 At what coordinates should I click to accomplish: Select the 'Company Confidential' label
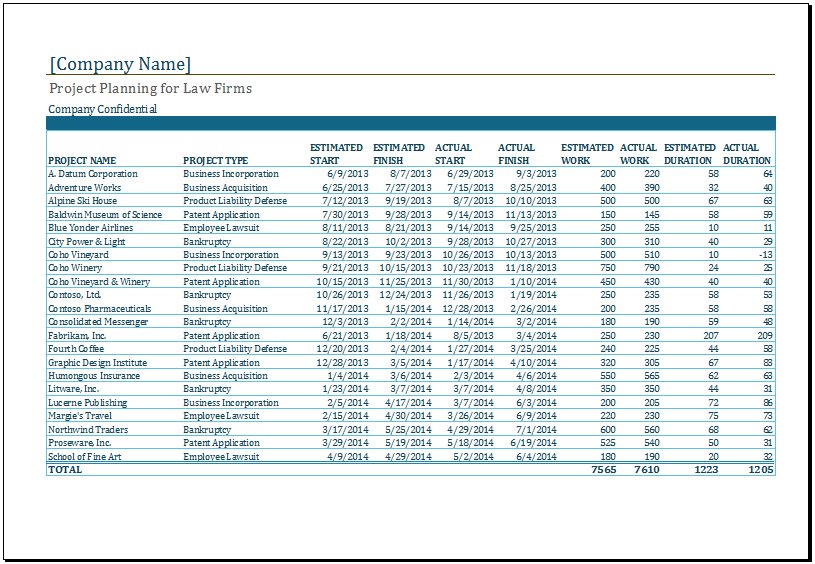tap(102, 109)
